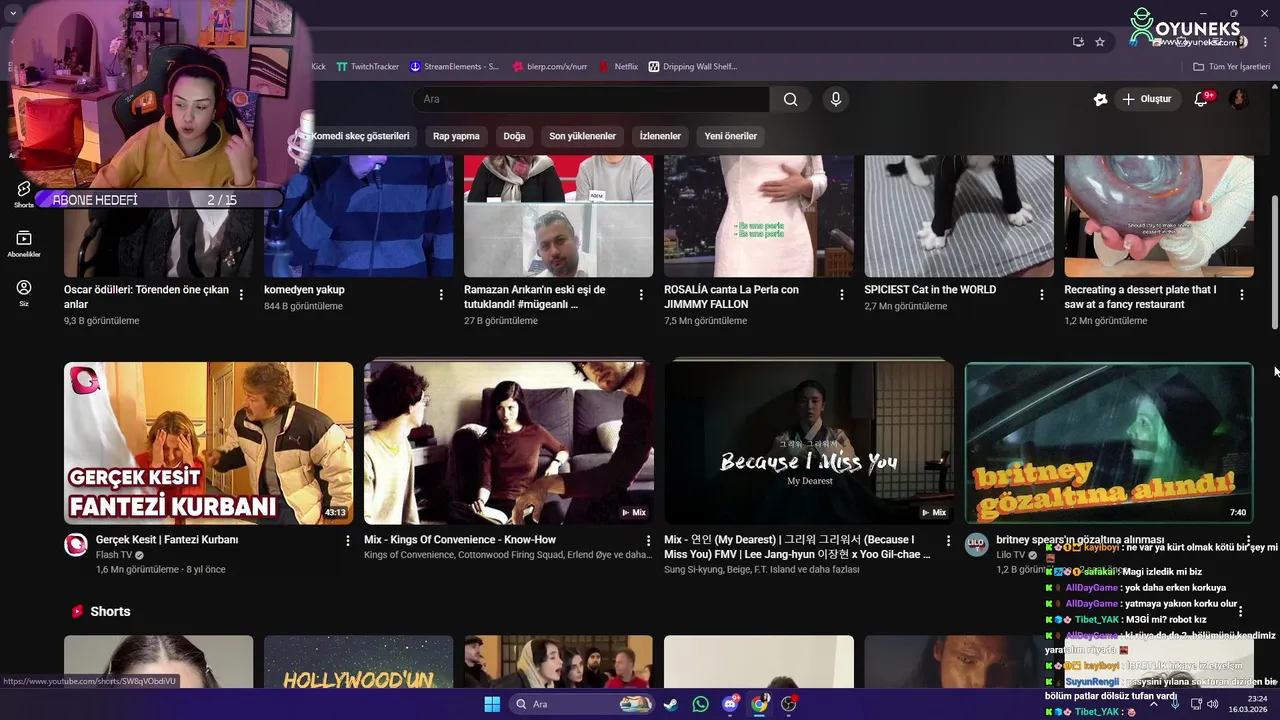Click the Flash TV channel avatar
Viewport: 1280px width, 720px height.
tap(76, 545)
